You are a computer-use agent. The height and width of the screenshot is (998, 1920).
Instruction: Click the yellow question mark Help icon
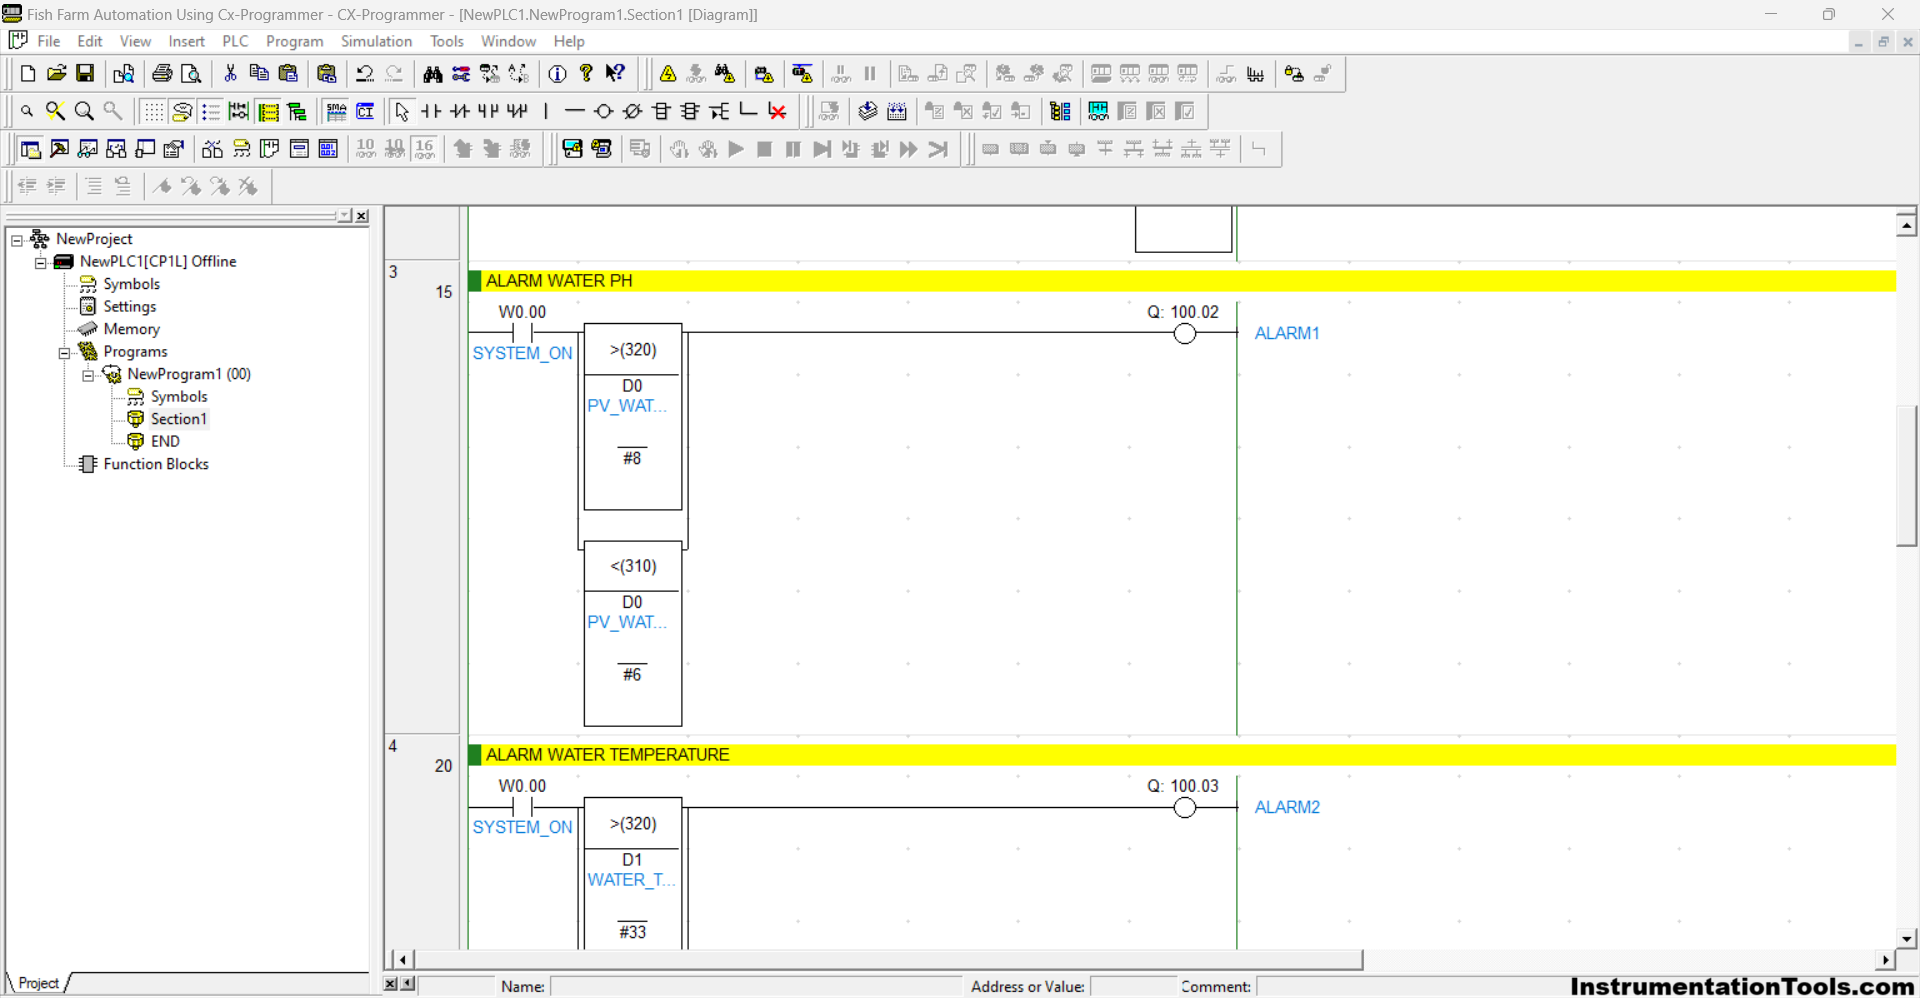tap(587, 74)
